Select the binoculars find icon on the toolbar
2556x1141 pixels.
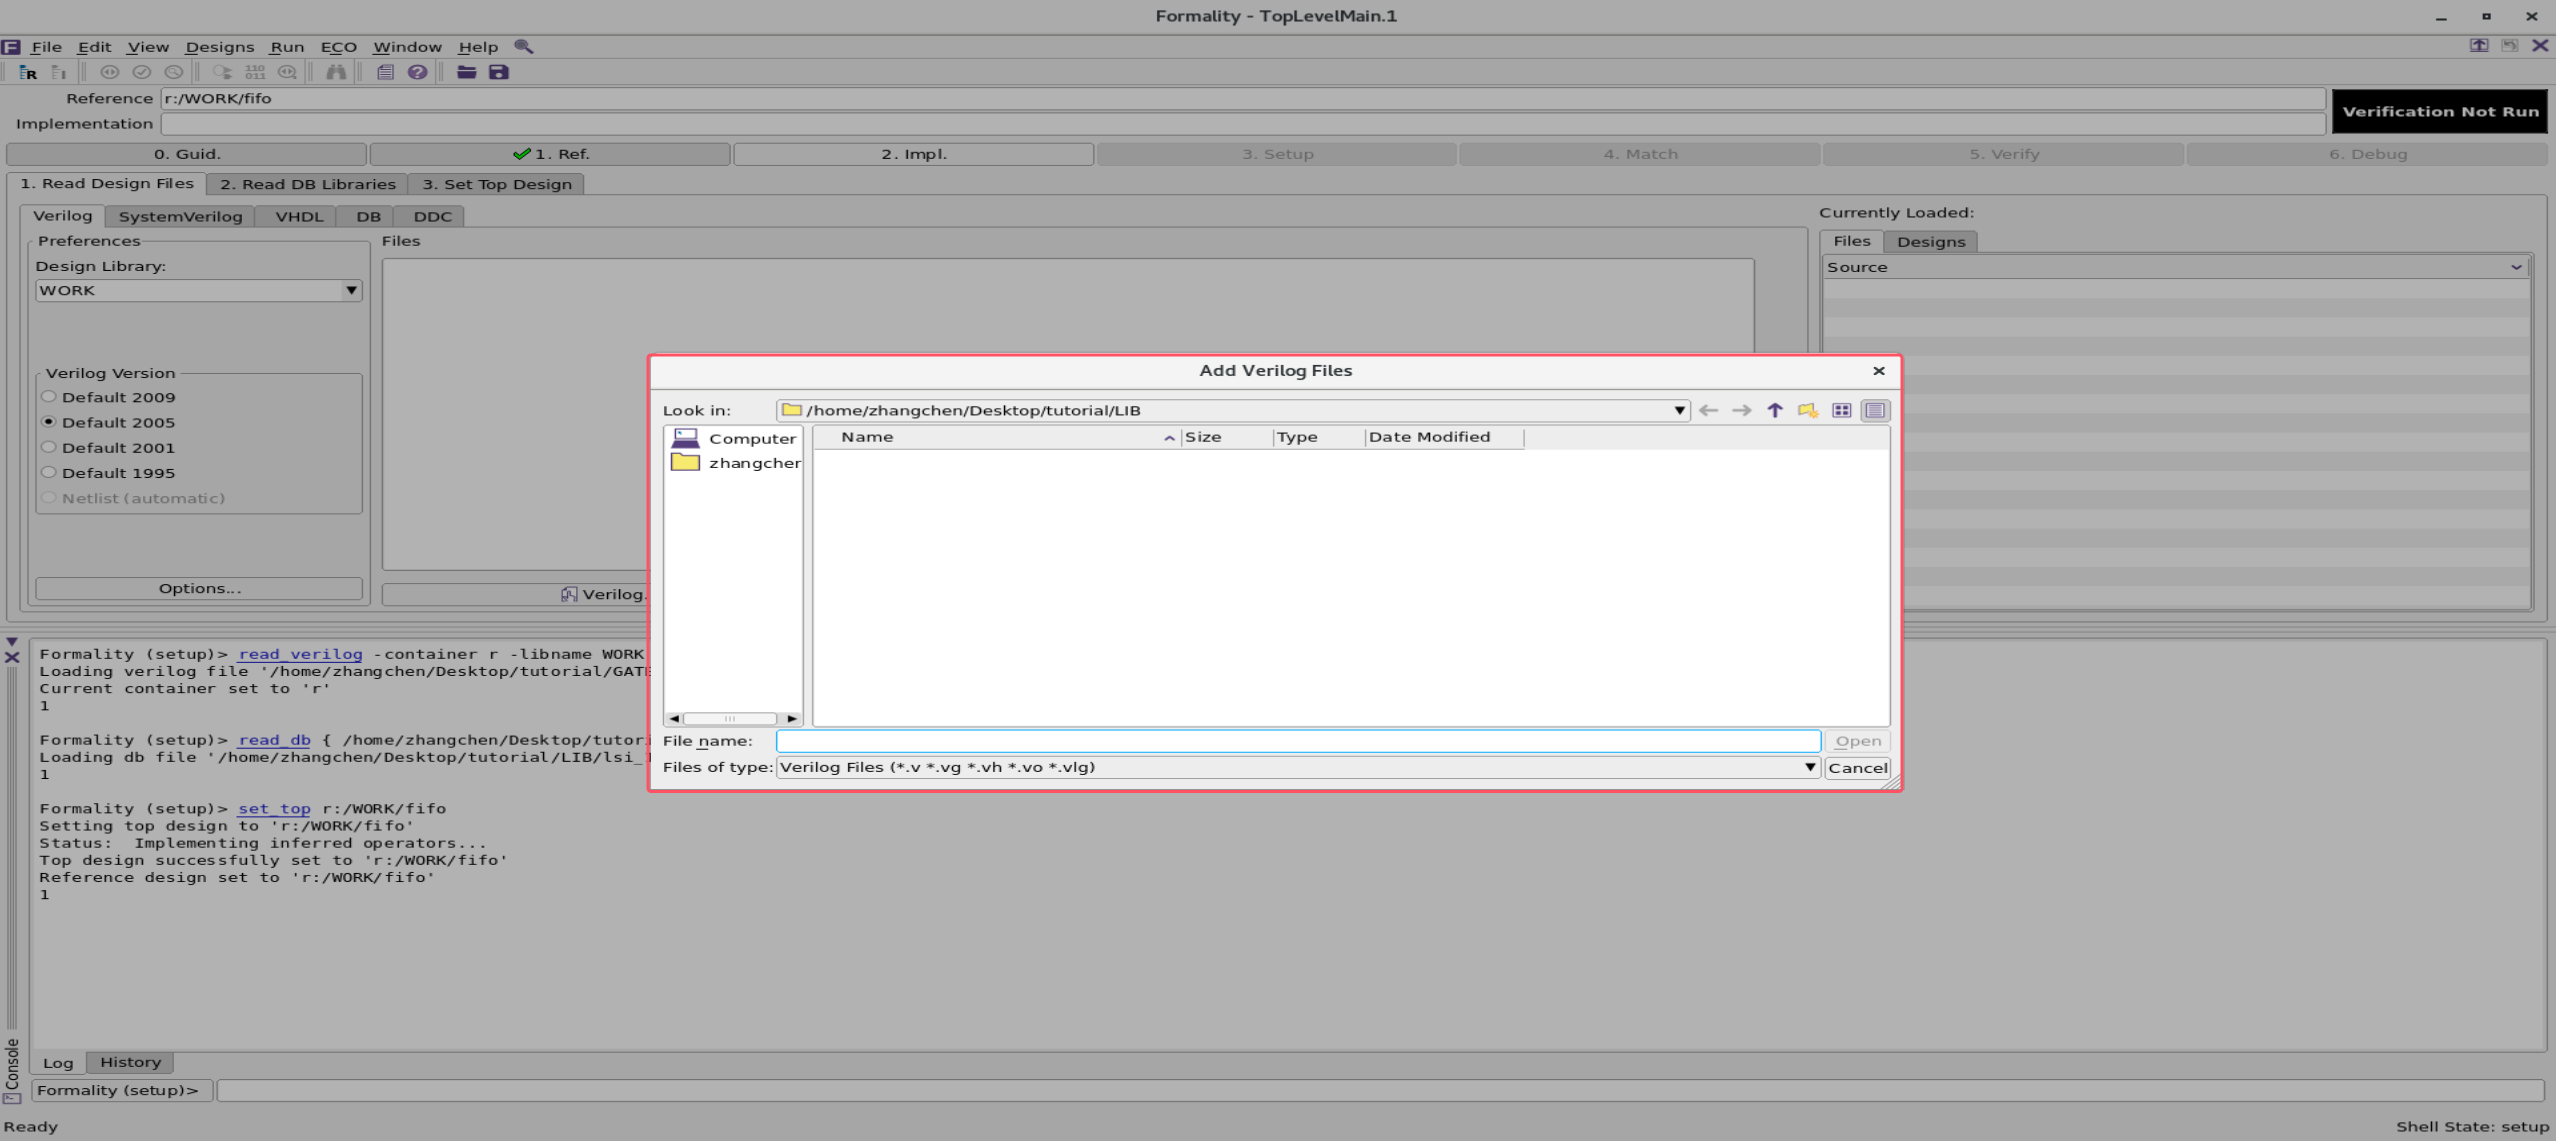tap(337, 72)
